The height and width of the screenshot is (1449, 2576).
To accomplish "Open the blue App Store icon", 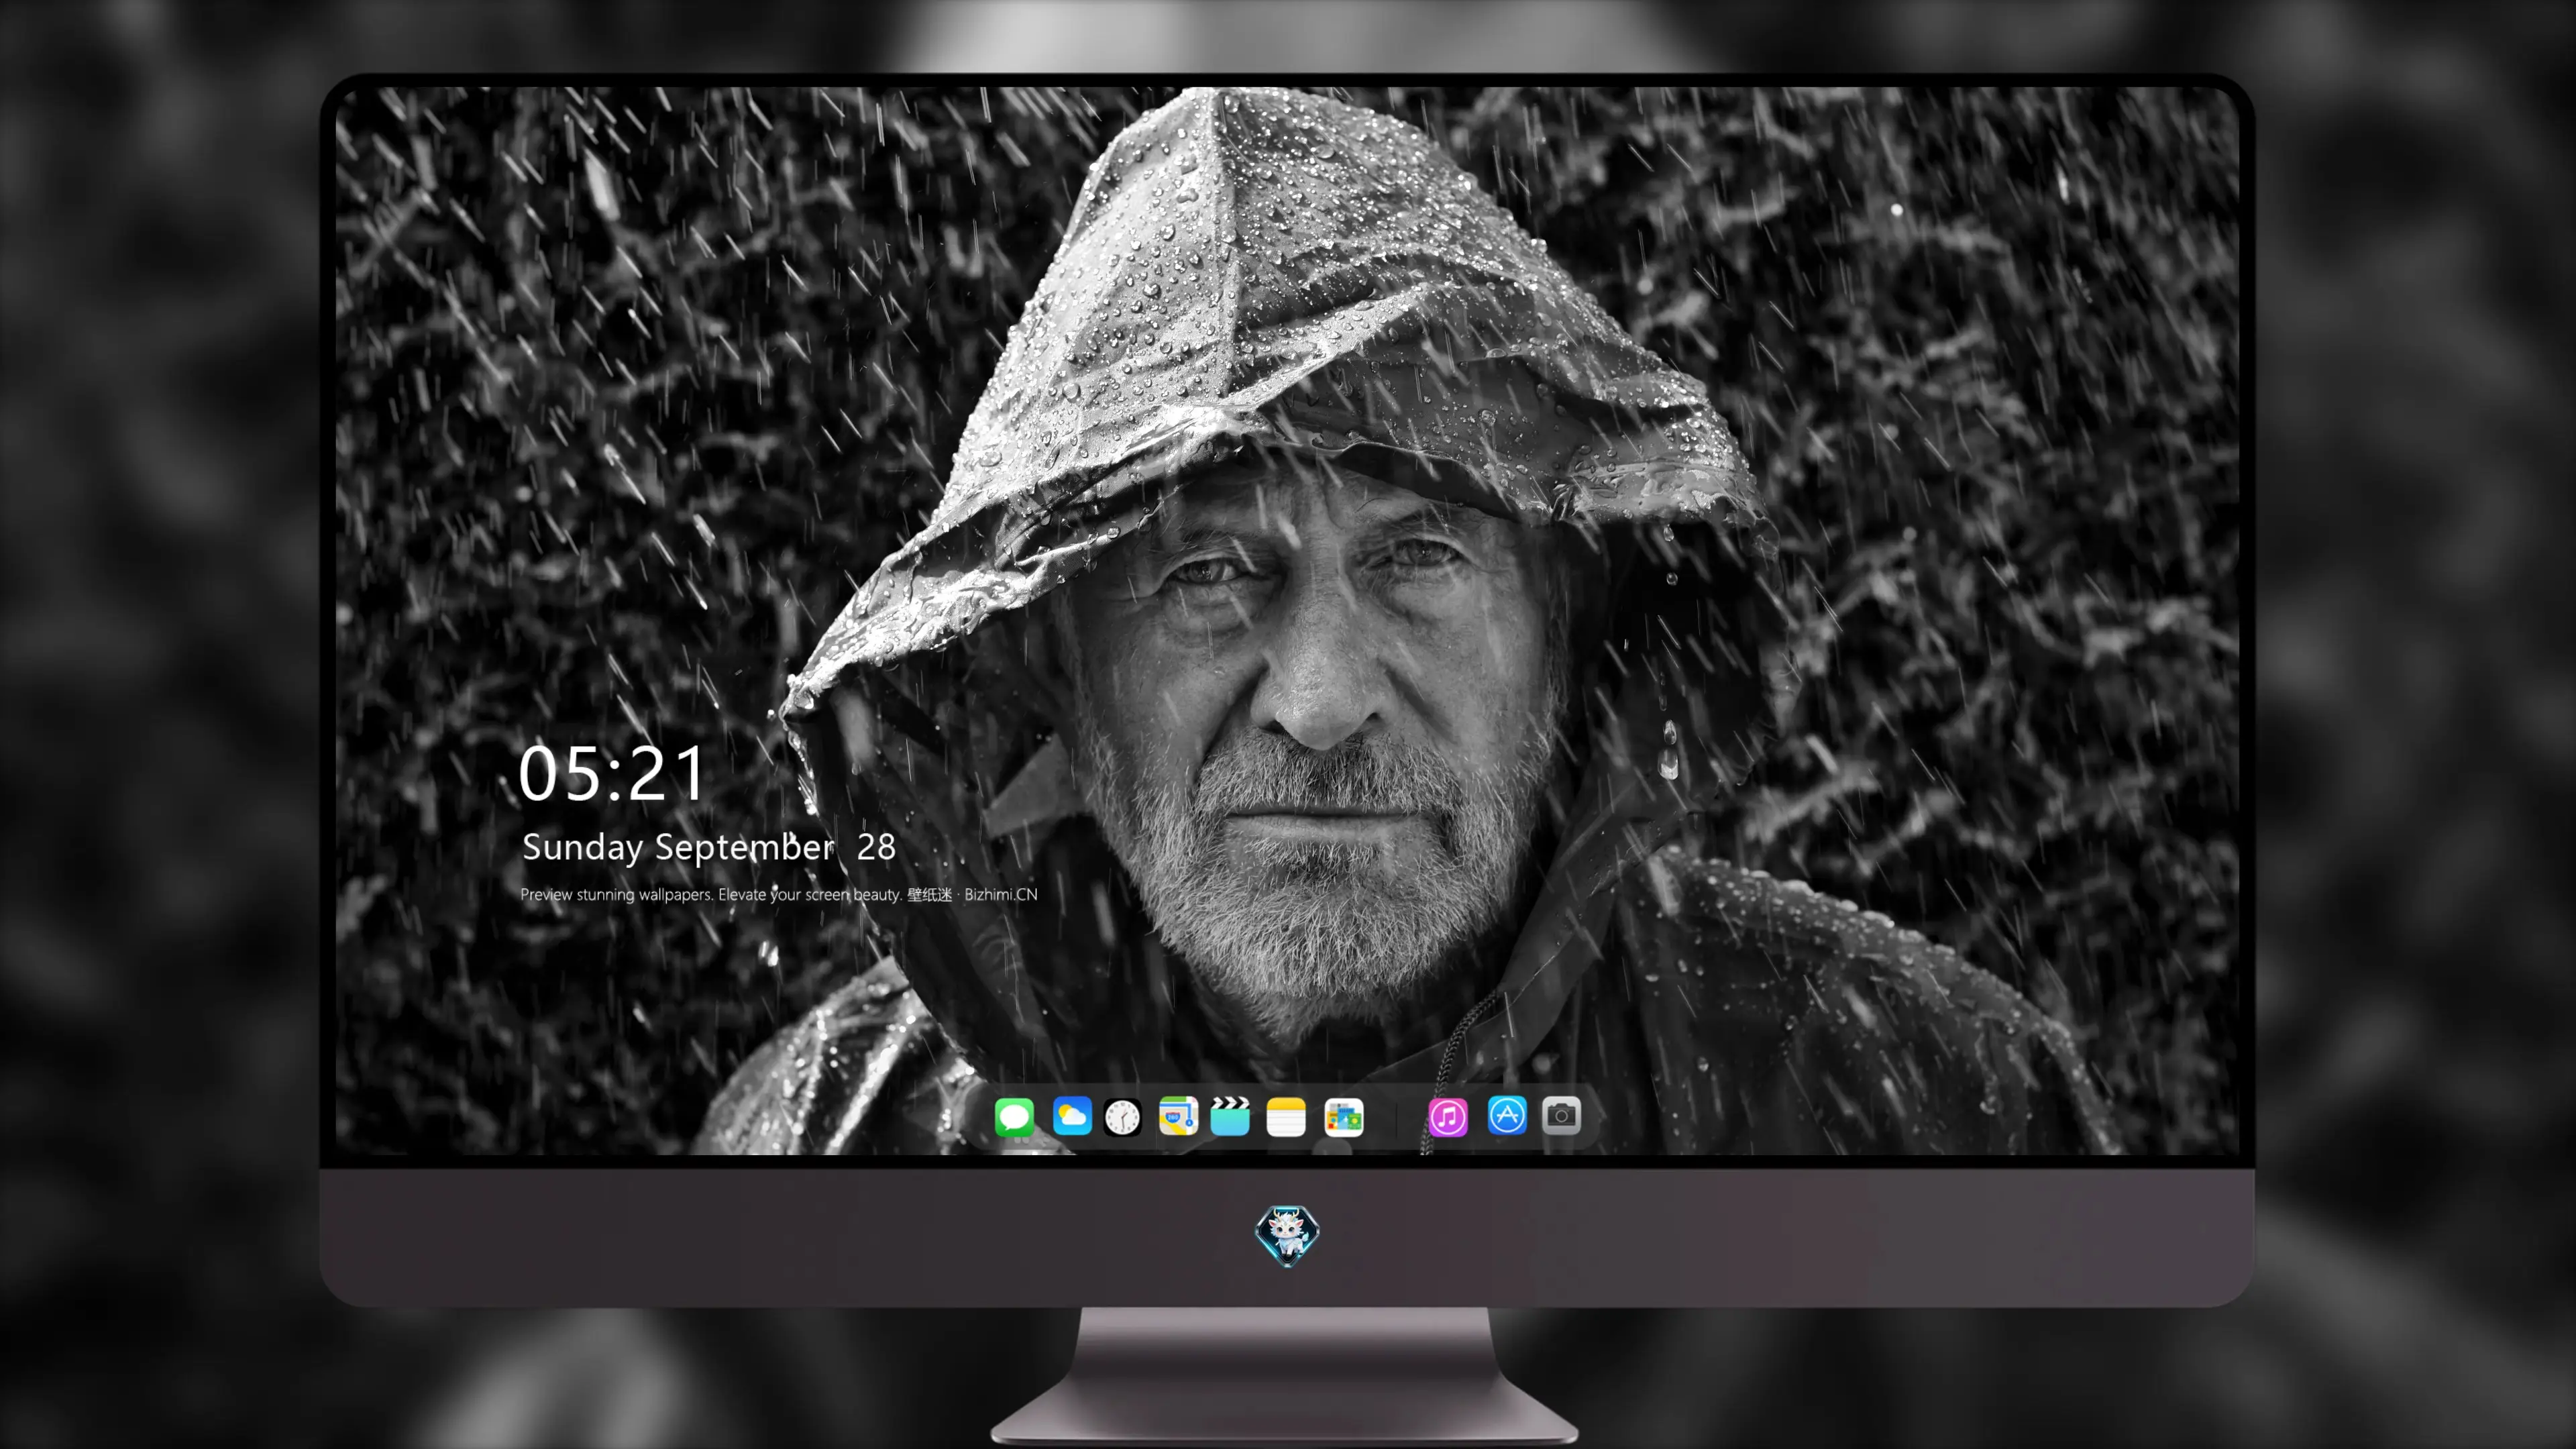I will pyautogui.click(x=1507, y=1116).
